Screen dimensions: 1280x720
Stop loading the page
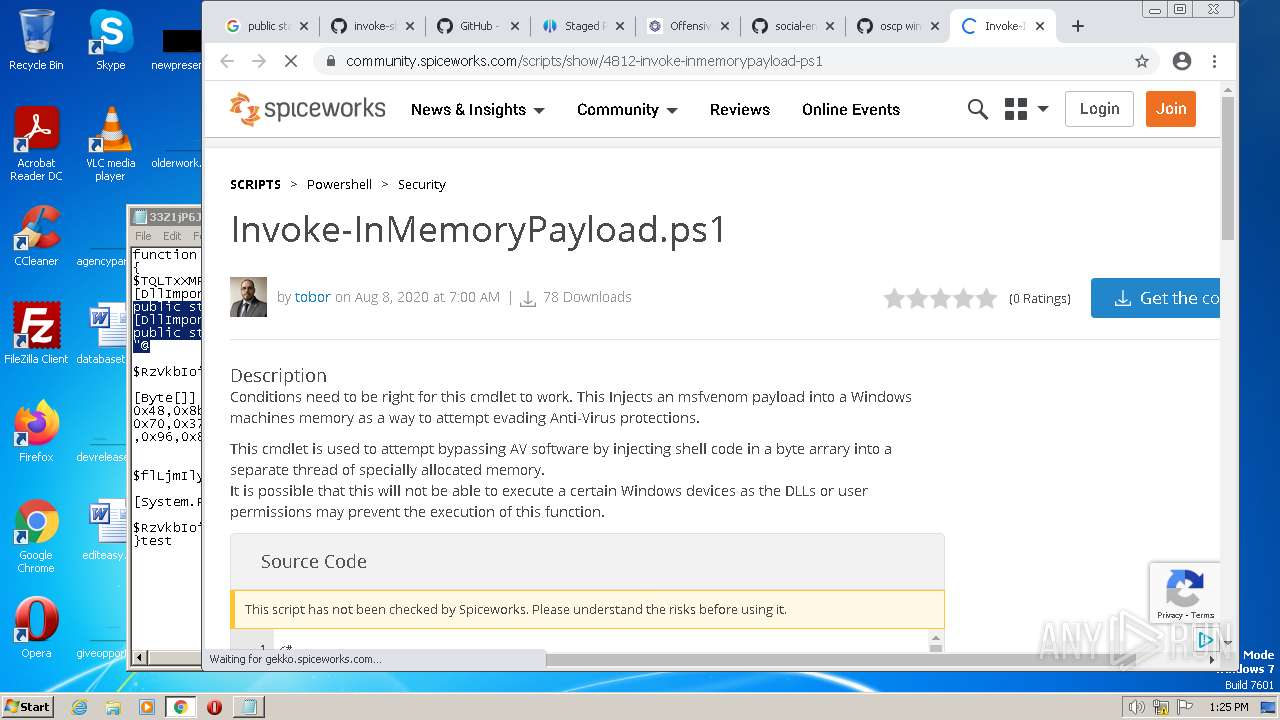(290, 61)
